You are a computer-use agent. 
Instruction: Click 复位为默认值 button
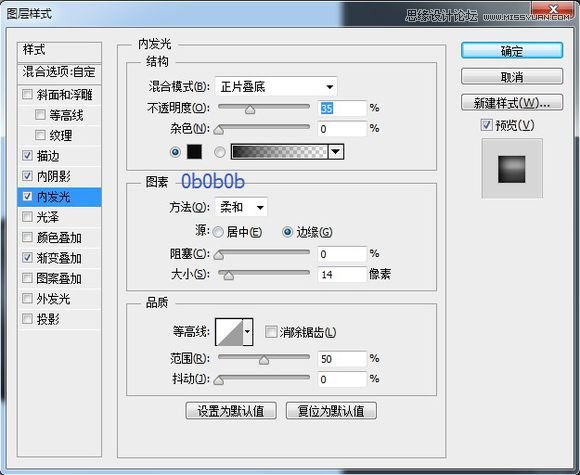point(331,411)
